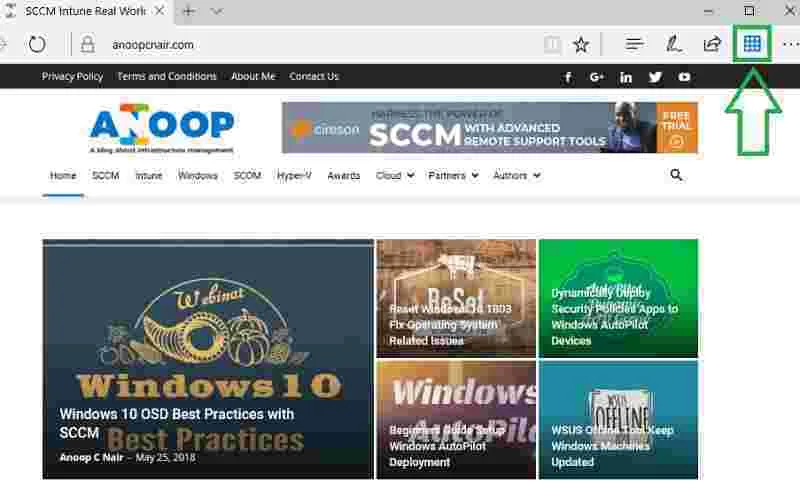800x482 pixels.
Task: Expand the Partners dropdown menu
Action: pyautogui.click(x=454, y=175)
